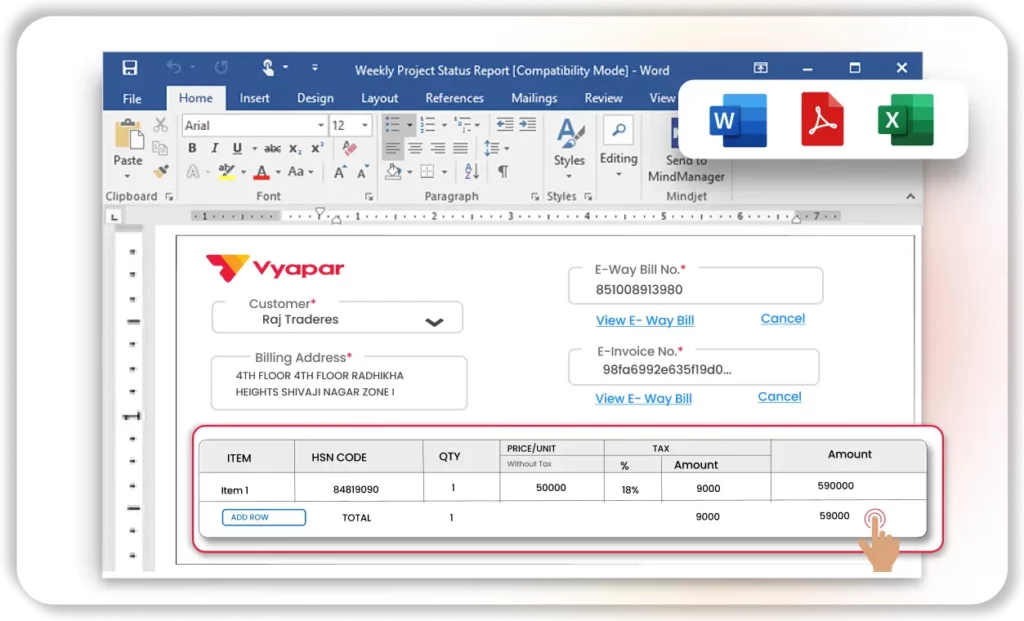Apply the red font color swatch
The height and width of the screenshot is (621, 1024).
[x=261, y=172]
